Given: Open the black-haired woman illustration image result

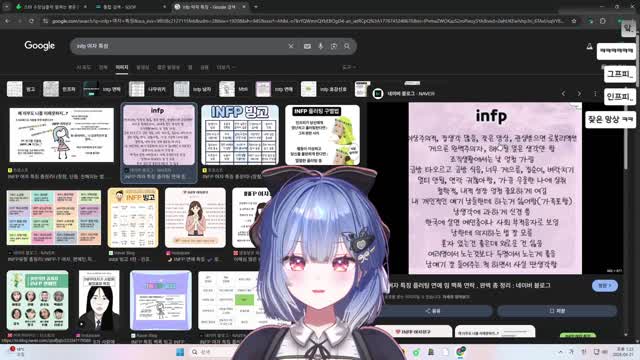Looking at the screenshot, I should point(99,300).
